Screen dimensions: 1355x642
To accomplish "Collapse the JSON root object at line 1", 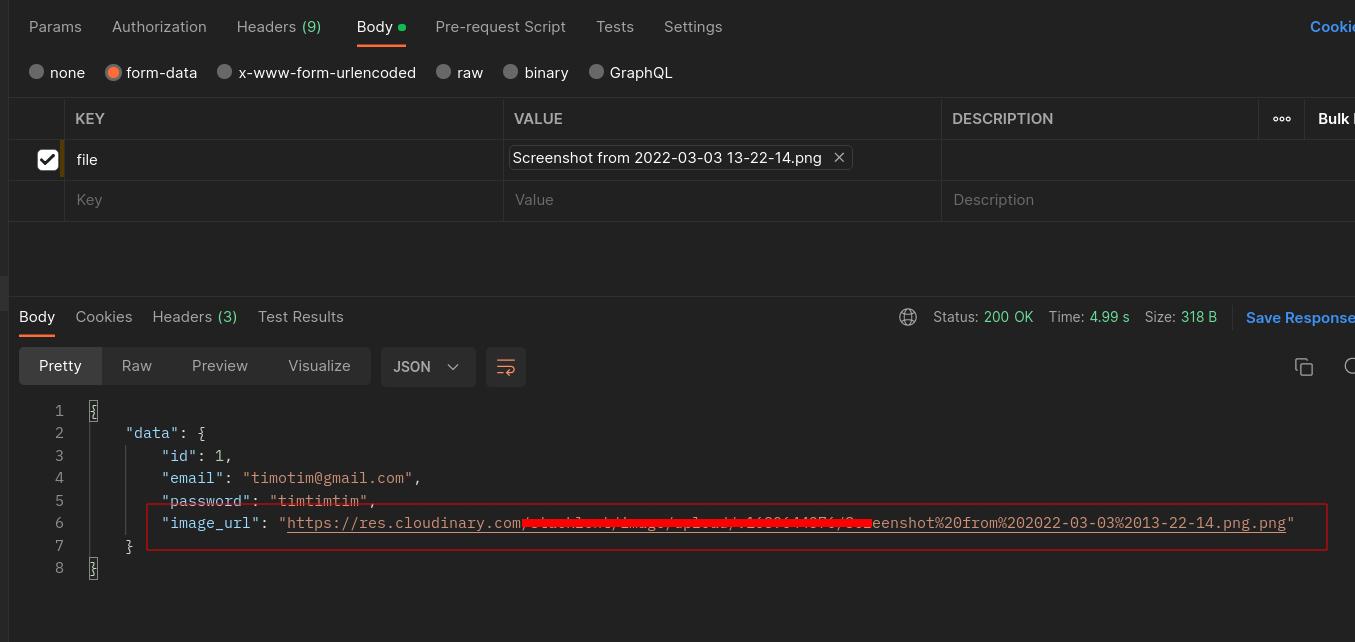I will (94, 411).
